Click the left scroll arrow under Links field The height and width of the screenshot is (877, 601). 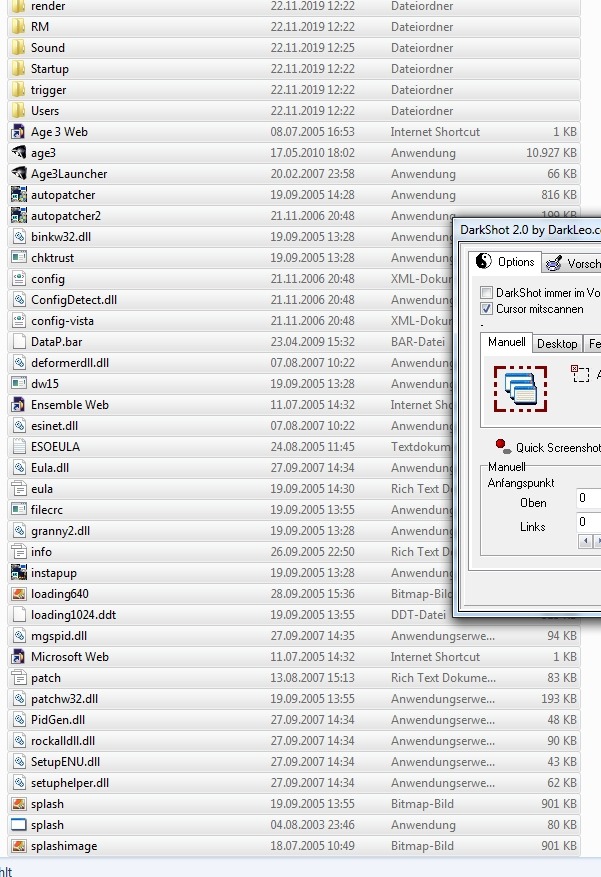[x=585, y=541]
